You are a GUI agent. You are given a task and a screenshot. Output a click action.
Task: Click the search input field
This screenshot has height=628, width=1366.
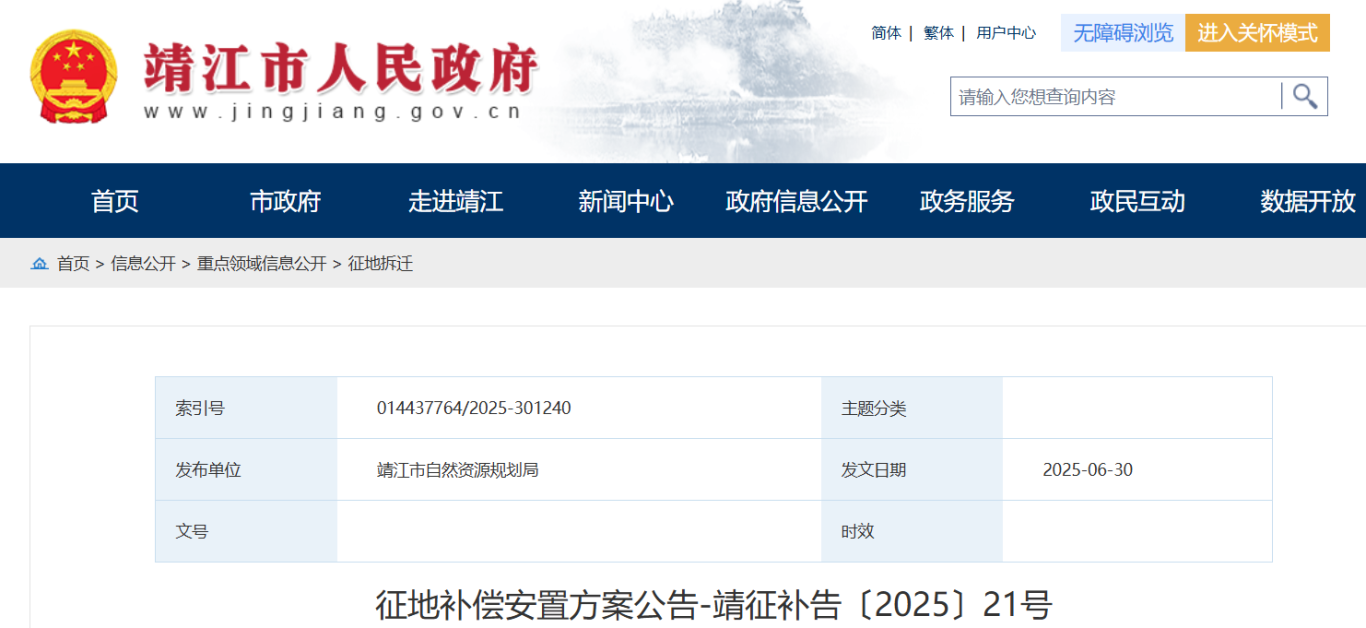pos(1115,96)
